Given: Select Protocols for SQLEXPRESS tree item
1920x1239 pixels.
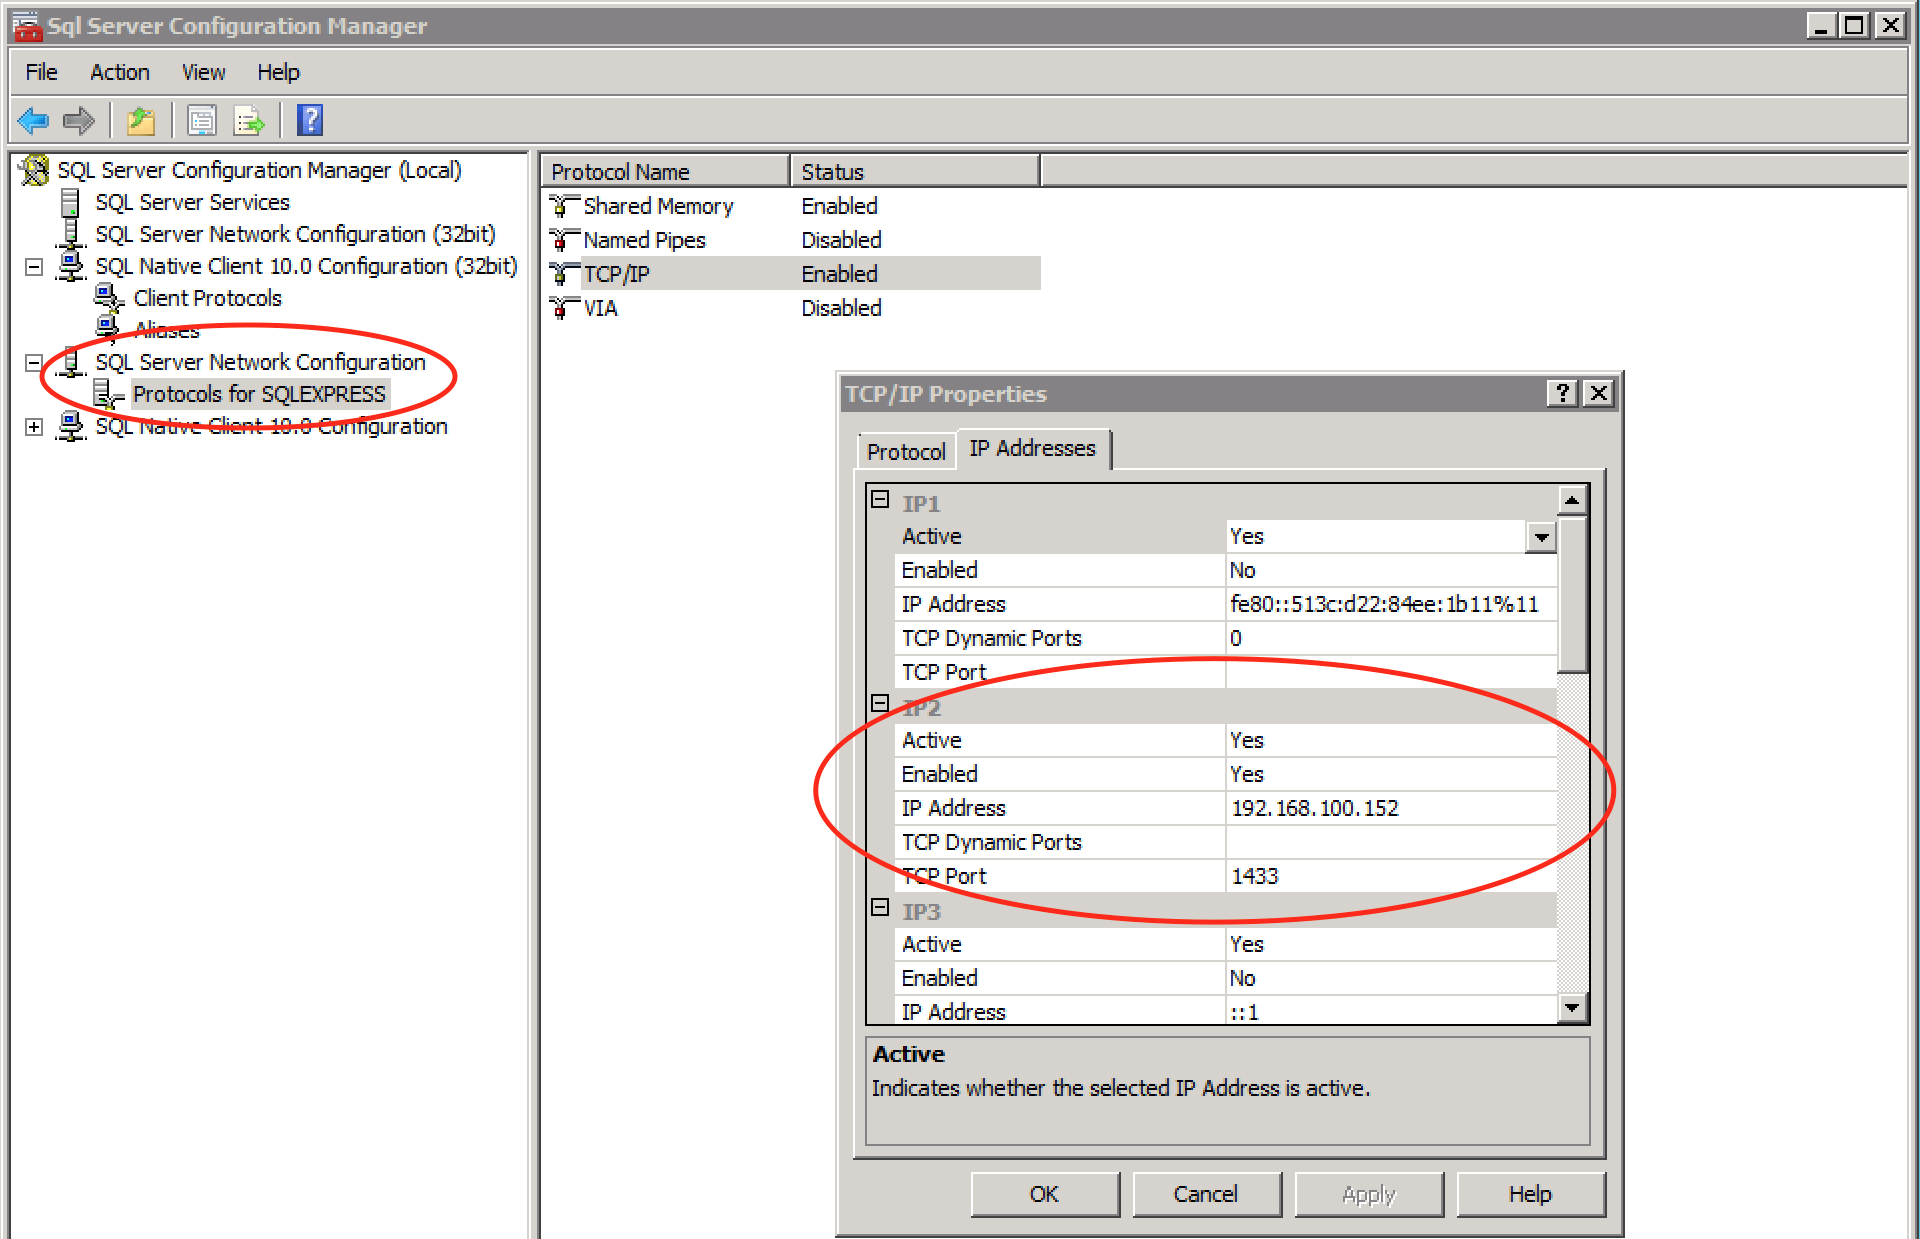Looking at the screenshot, I should point(259,394).
